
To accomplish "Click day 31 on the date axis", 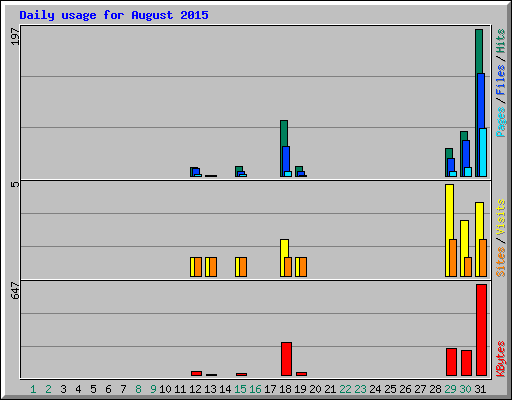I will point(480,389).
